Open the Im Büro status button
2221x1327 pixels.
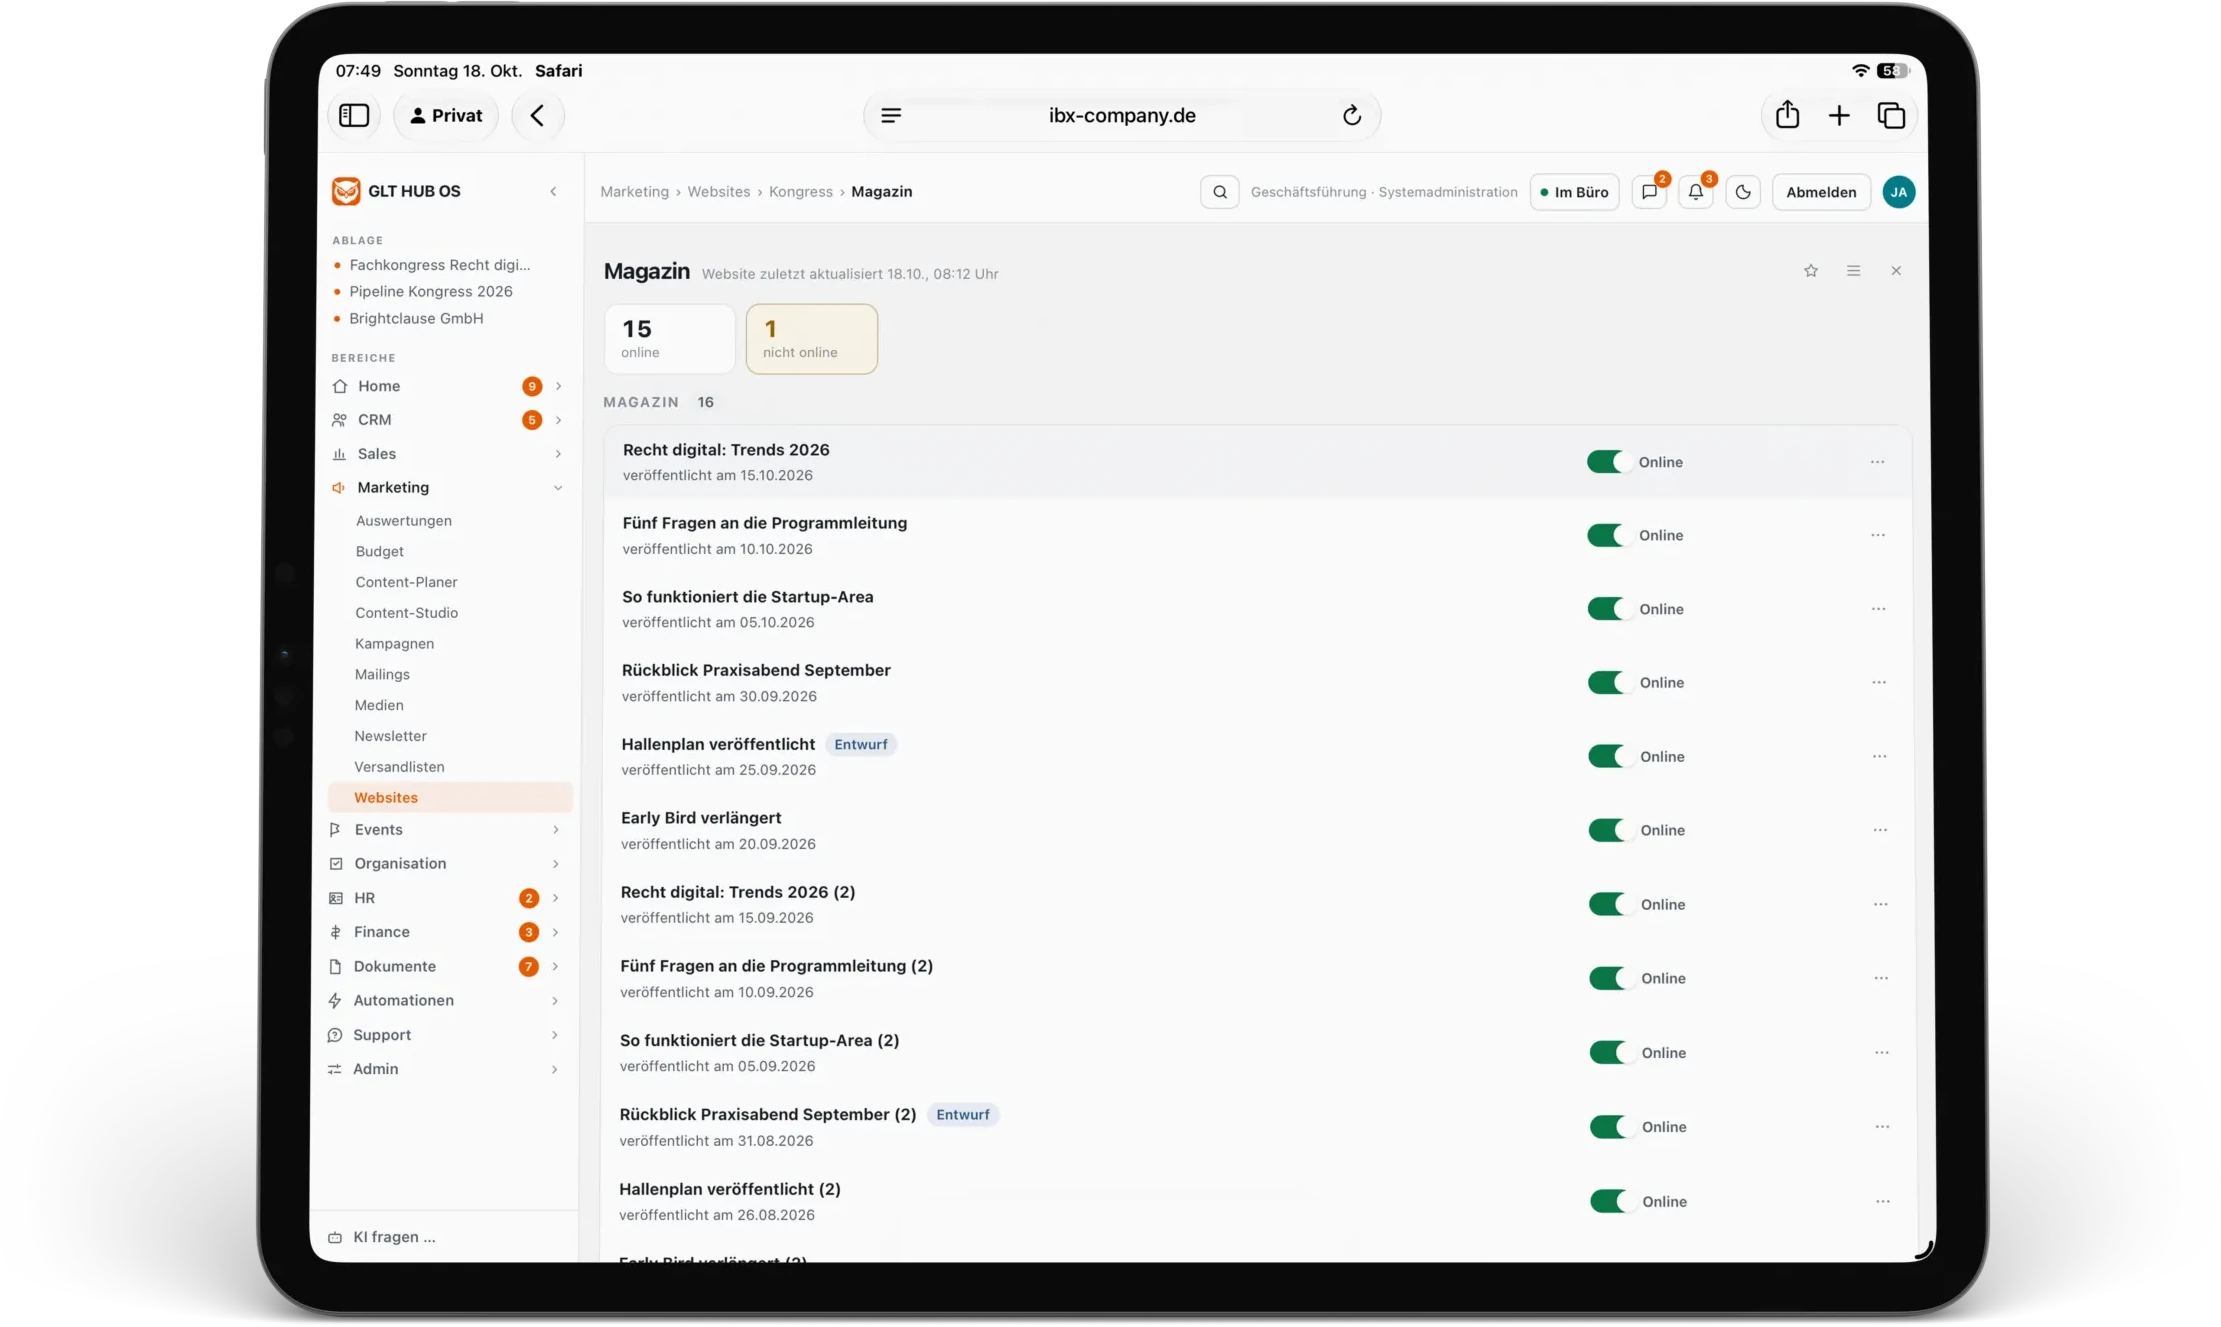1574,192
